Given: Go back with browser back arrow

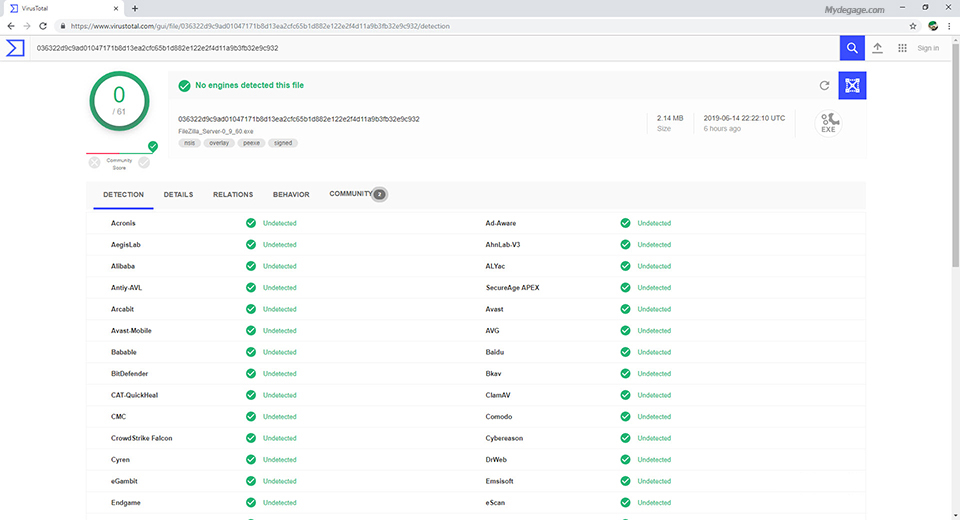Looking at the screenshot, I should click(x=10, y=26).
